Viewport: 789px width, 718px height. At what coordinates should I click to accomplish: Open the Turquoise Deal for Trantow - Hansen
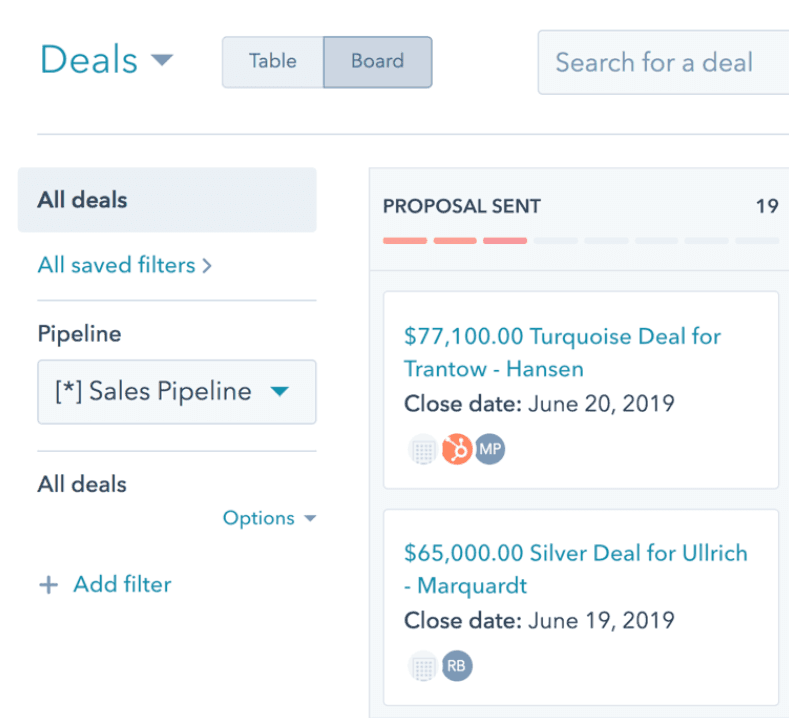pyautogui.click(x=561, y=352)
